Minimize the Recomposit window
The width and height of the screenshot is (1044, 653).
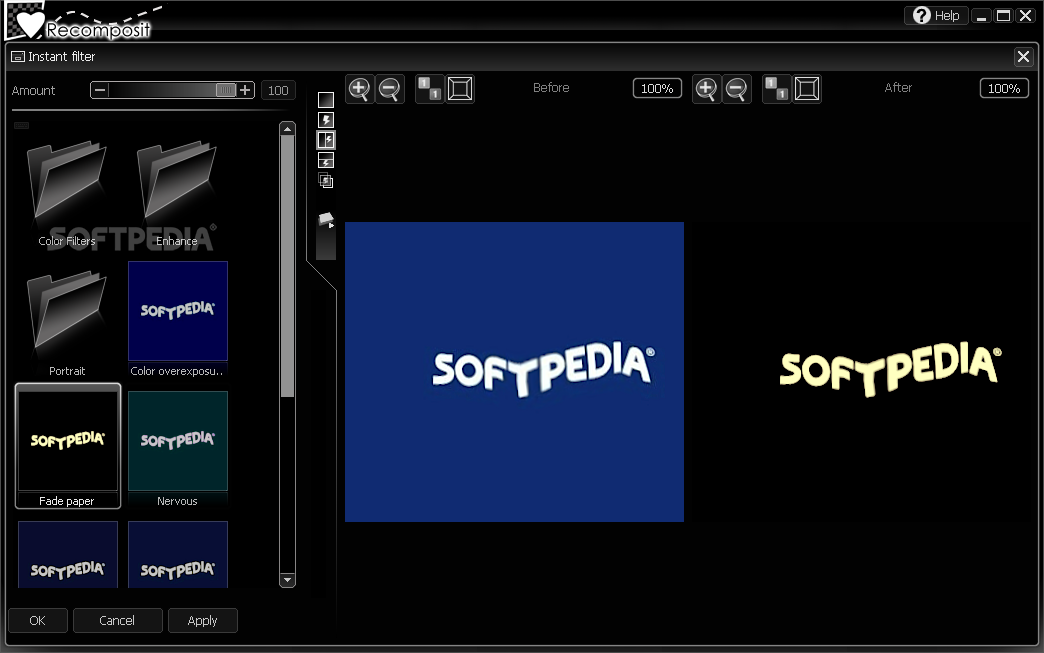(981, 15)
